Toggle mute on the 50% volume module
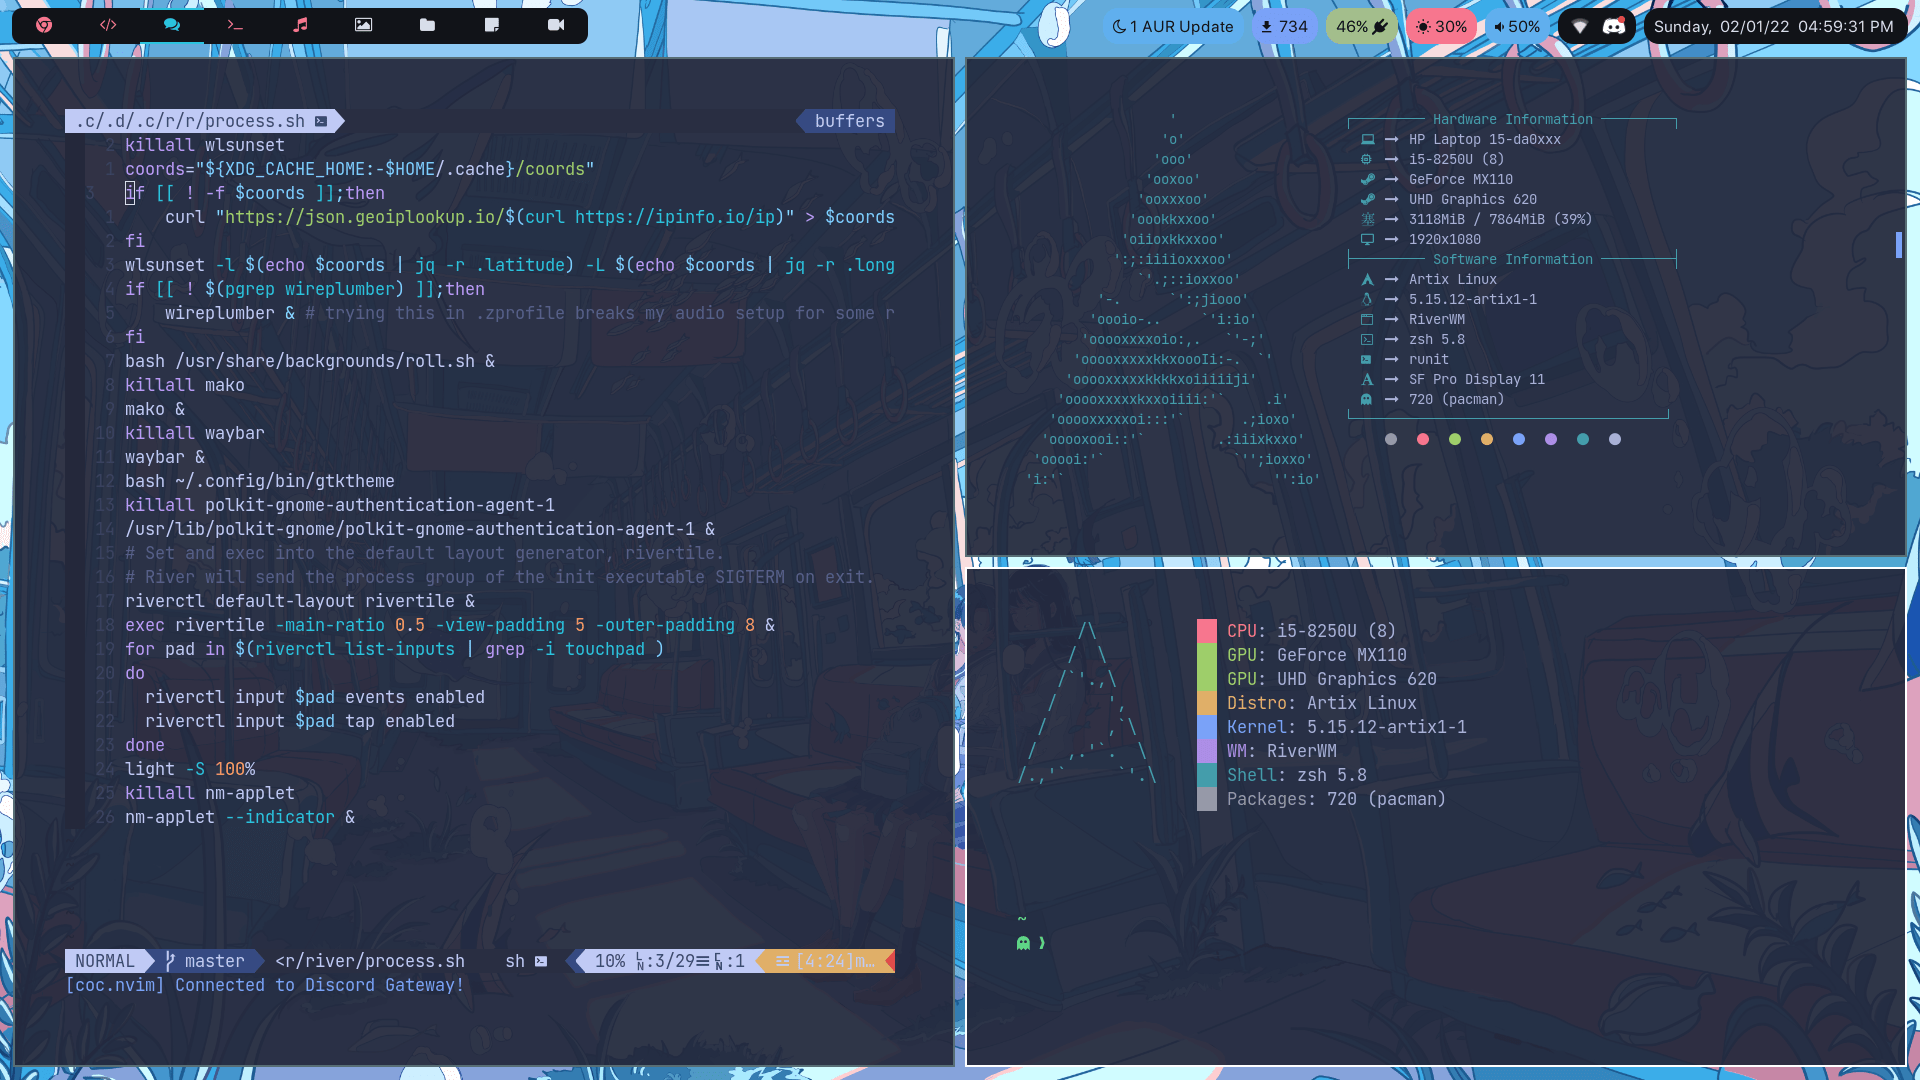Viewport: 1920px width, 1080px height. coord(1518,26)
